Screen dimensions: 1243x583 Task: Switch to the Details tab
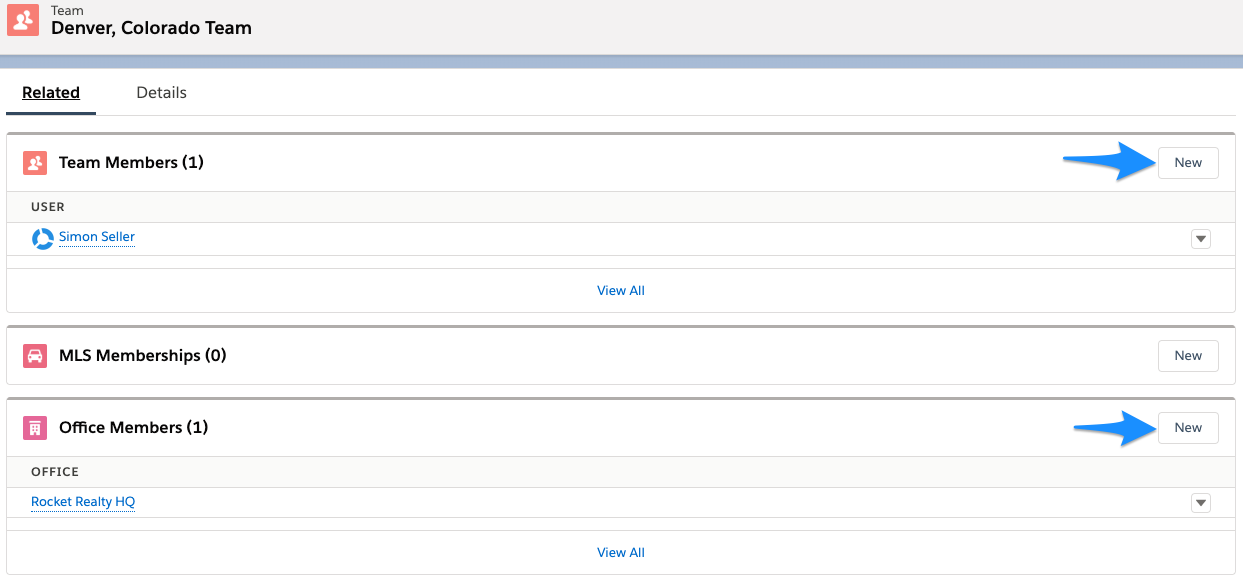[x=161, y=92]
